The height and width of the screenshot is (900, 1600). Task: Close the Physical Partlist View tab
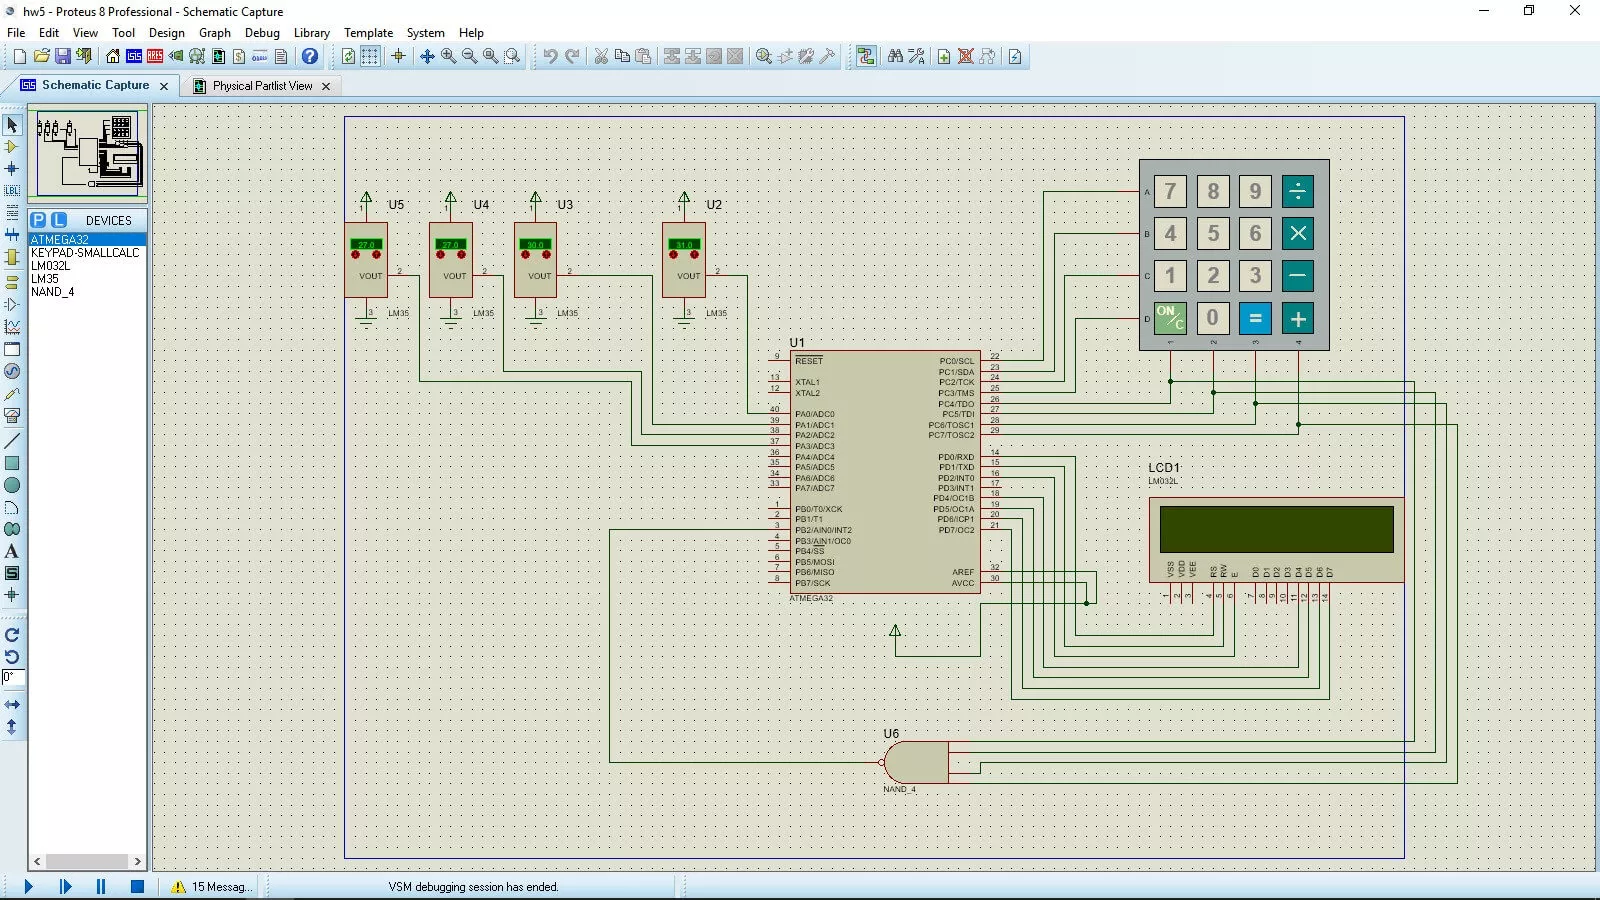pyautogui.click(x=326, y=86)
